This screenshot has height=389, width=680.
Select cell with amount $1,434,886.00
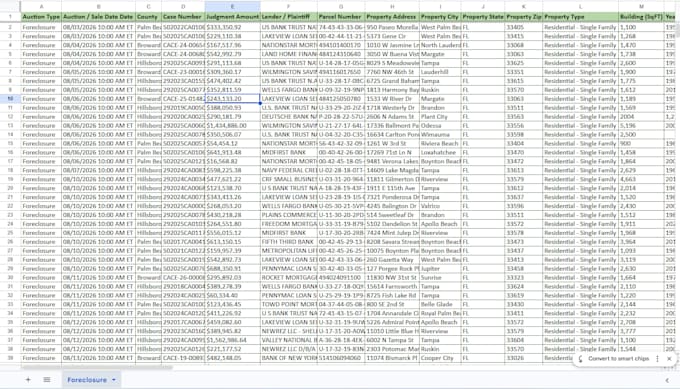click(232, 125)
